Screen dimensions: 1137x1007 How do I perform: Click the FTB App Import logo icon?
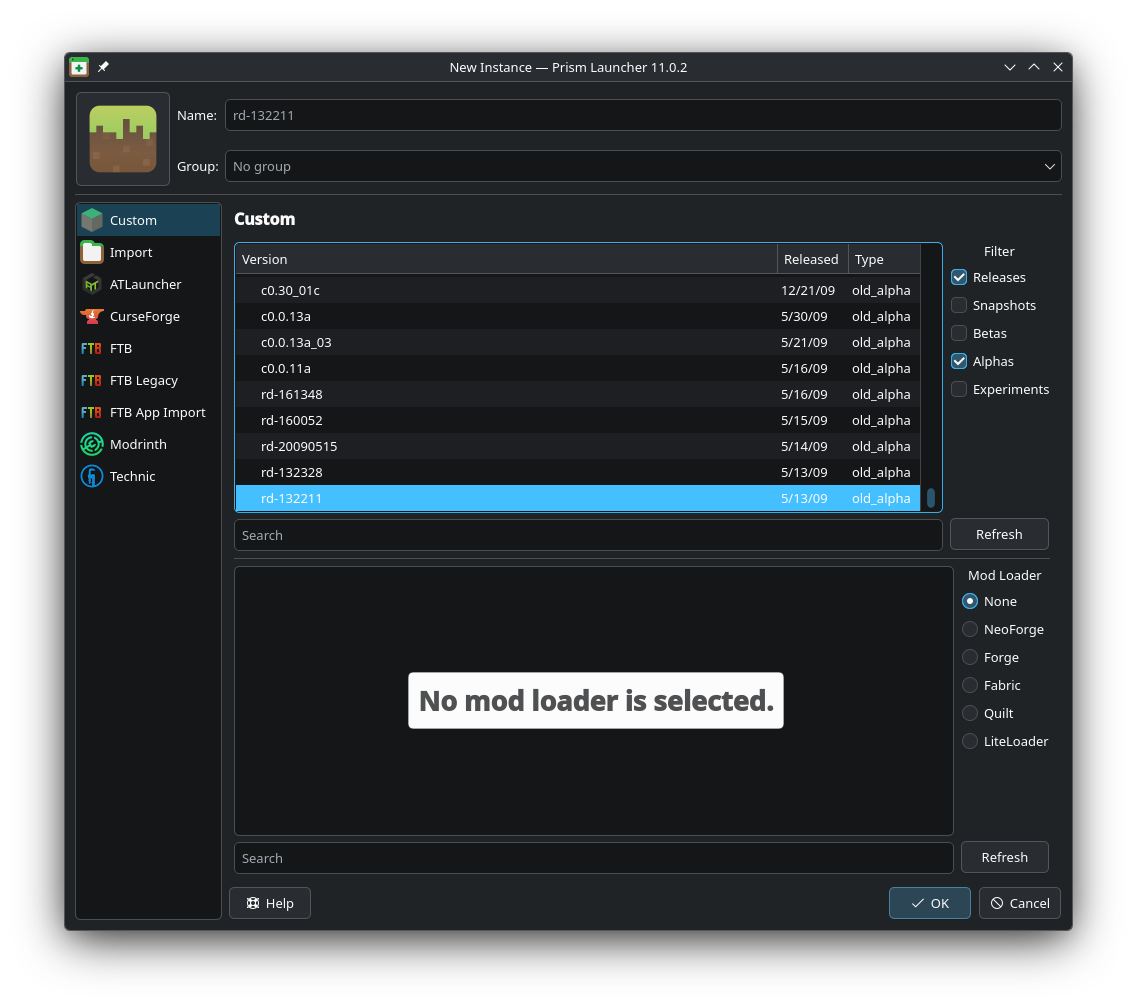pos(92,412)
